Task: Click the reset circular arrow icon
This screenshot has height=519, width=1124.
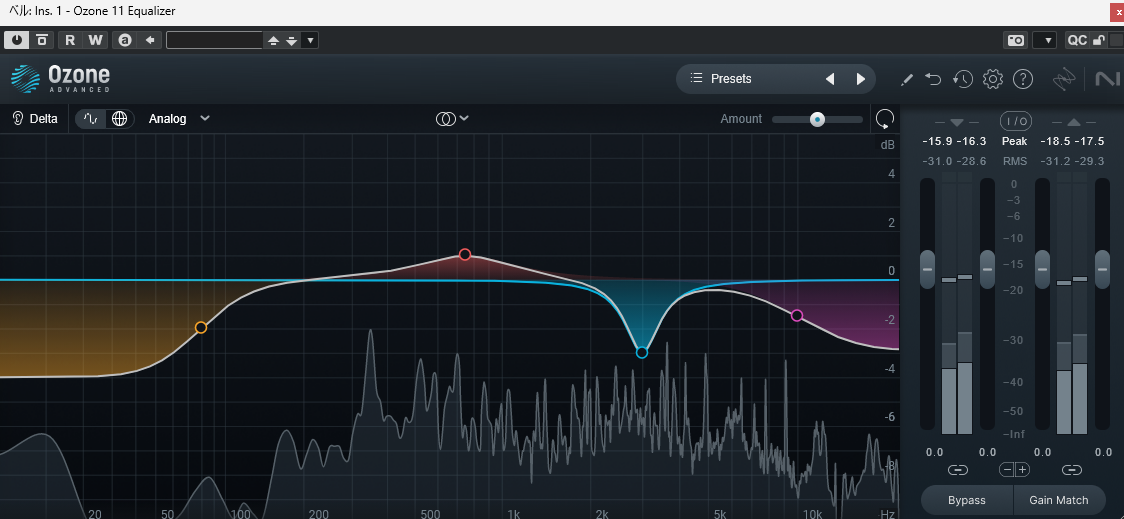Action: tap(885, 119)
